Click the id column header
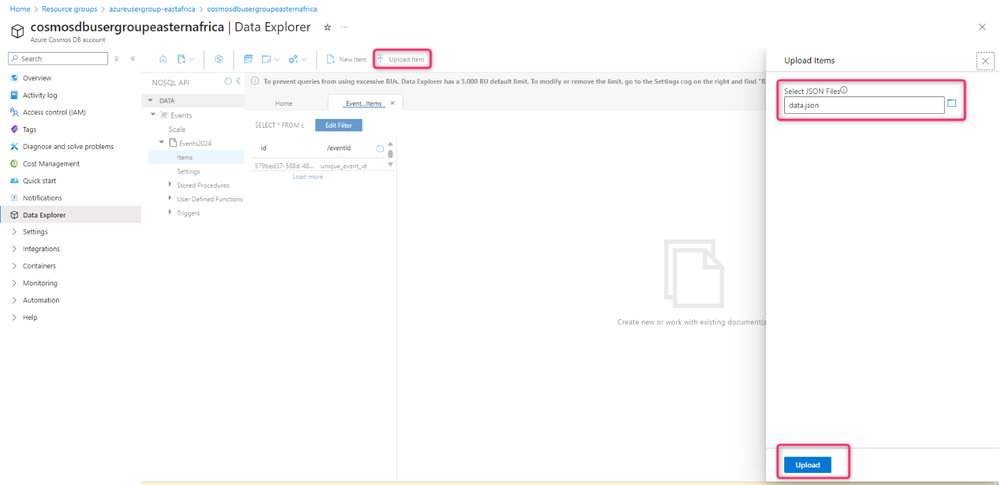Viewport: 999px width, 485px height. point(263,148)
